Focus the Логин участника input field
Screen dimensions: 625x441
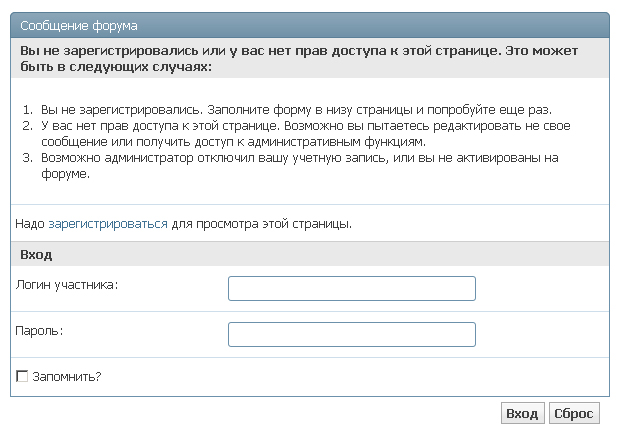click(352, 288)
